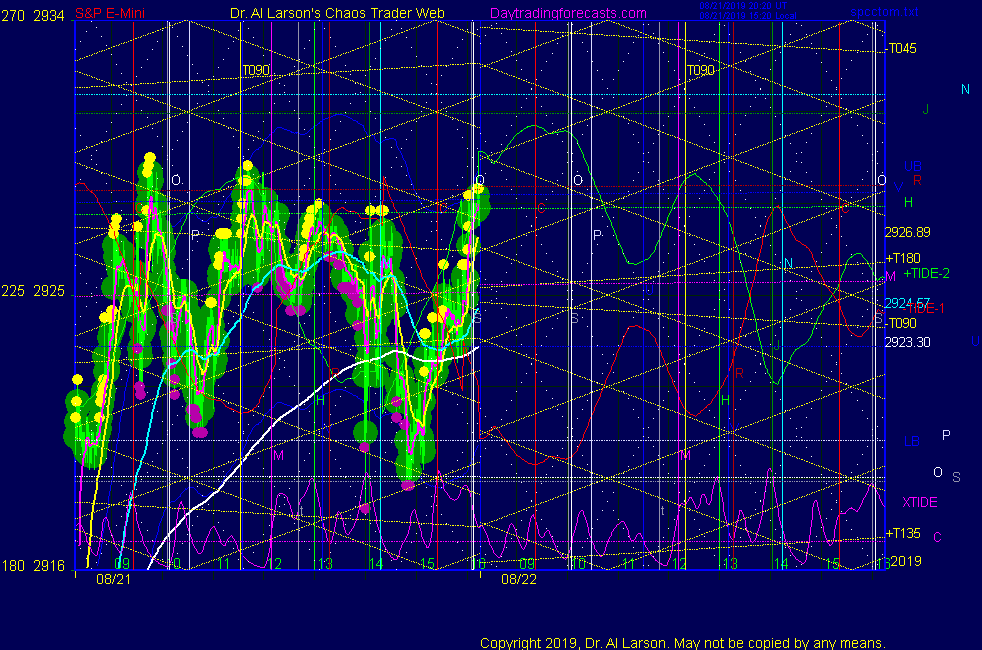Click the "-T090" label on right axis
Image resolution: width=982 pixels, height=650 pixels.
click(901, 323)
